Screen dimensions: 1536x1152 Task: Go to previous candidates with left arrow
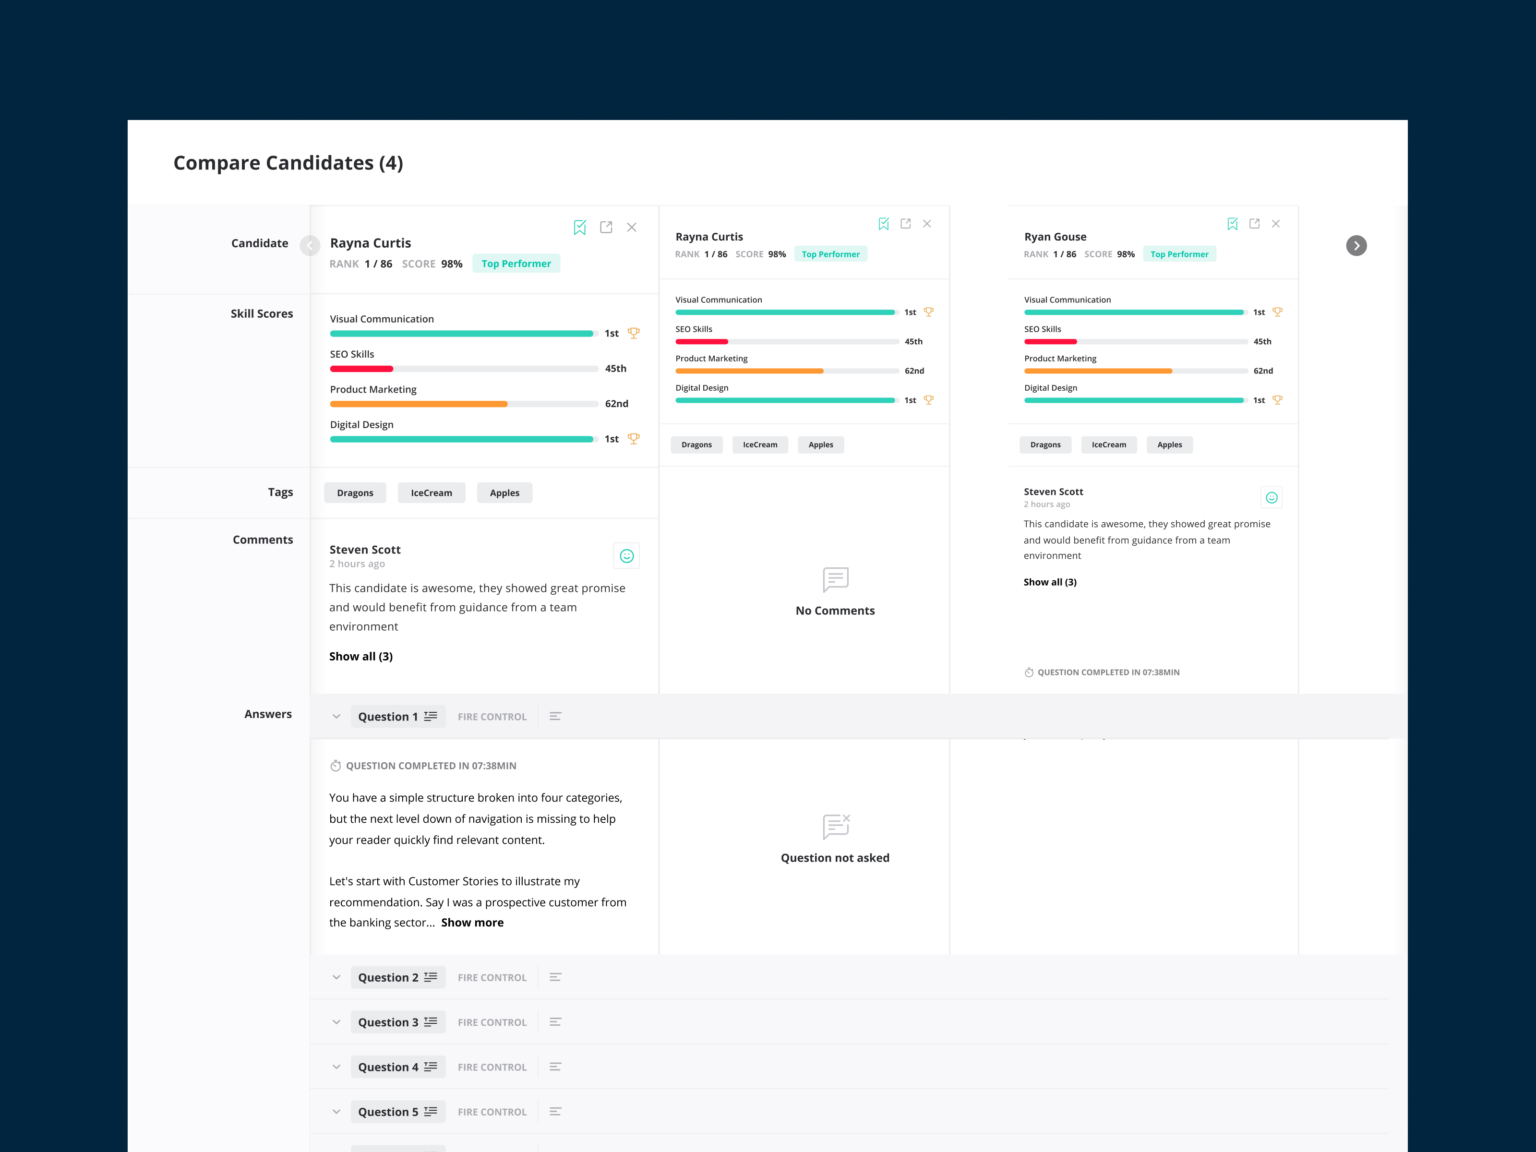(x=310, y=246)
